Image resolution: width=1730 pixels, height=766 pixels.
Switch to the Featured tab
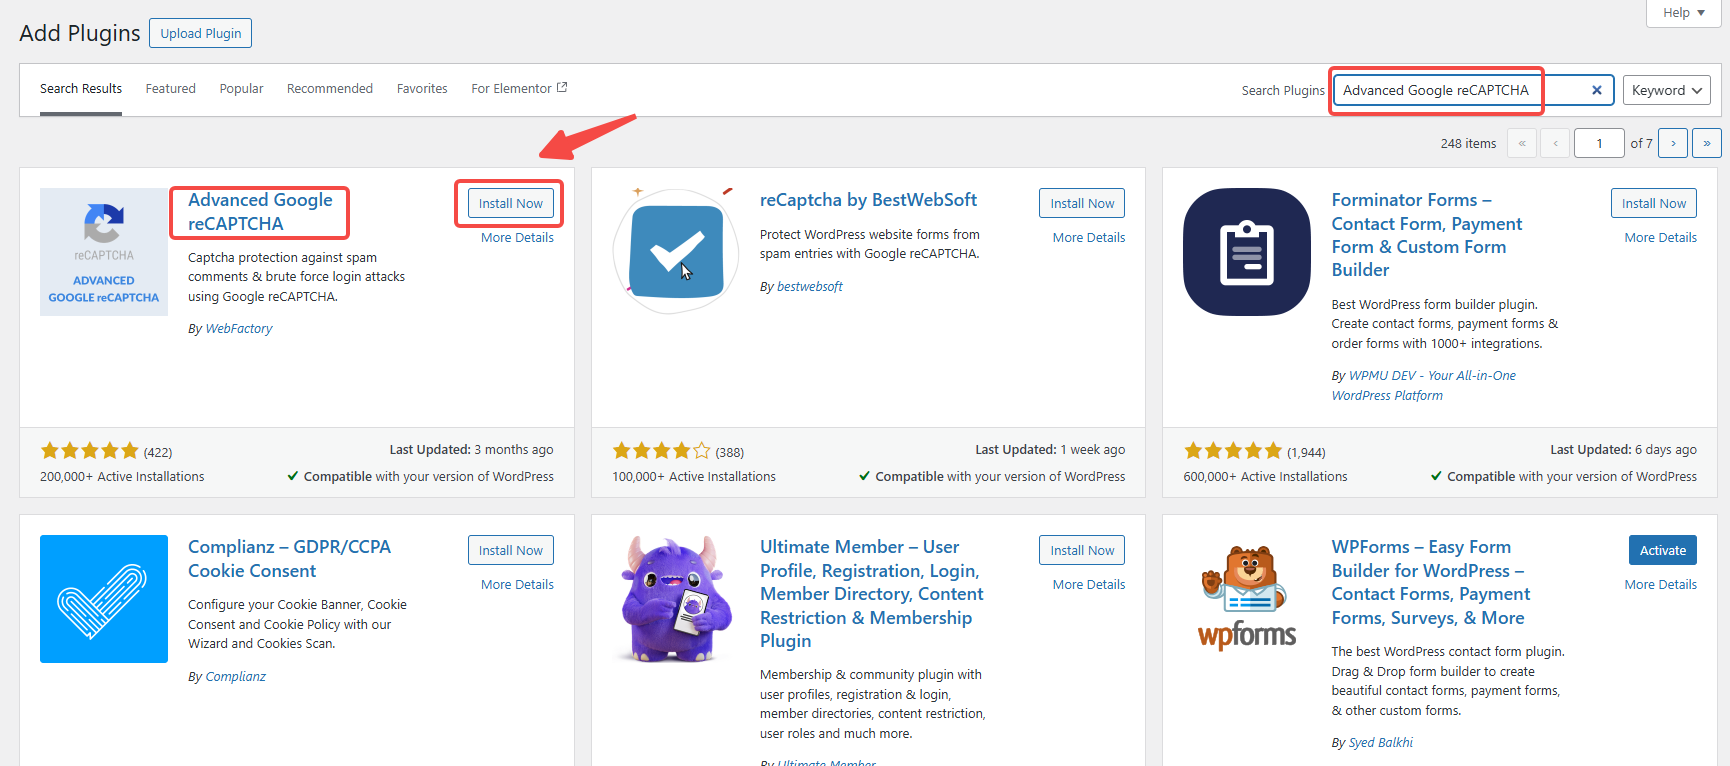(x=171, y=89)
